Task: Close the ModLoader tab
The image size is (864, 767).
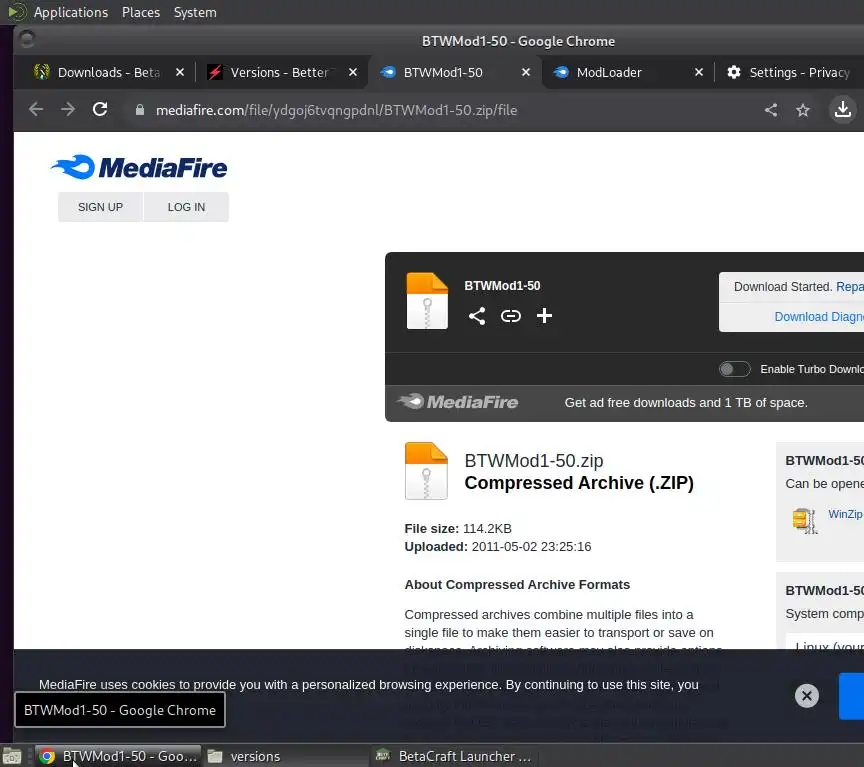Action: [699, 72]
